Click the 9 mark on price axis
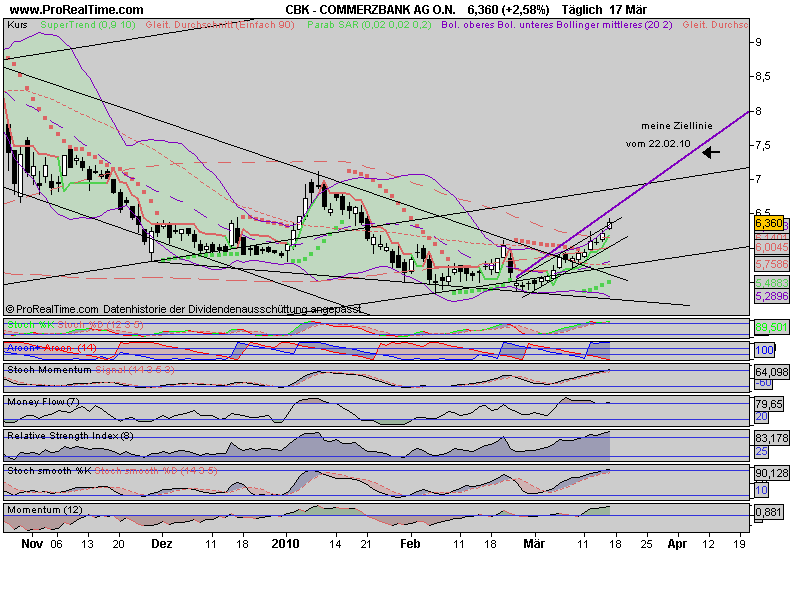 [x=758, y=42]
